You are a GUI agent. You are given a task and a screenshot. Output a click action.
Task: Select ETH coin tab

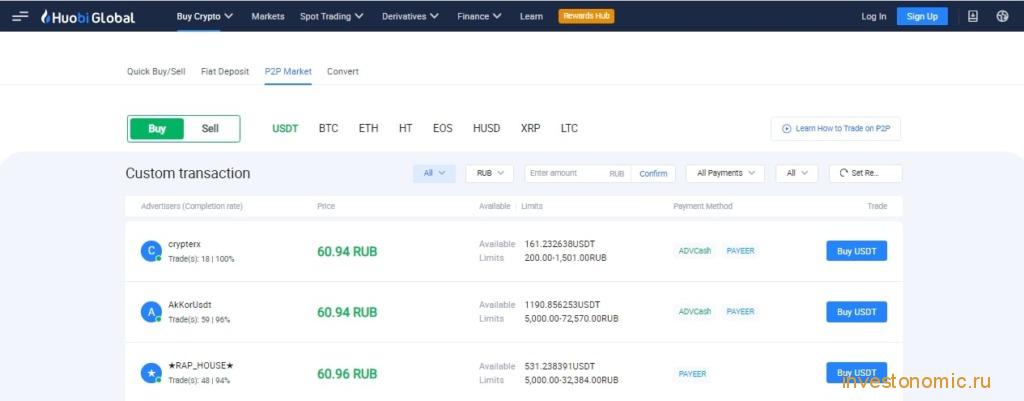tap(368, 129)
